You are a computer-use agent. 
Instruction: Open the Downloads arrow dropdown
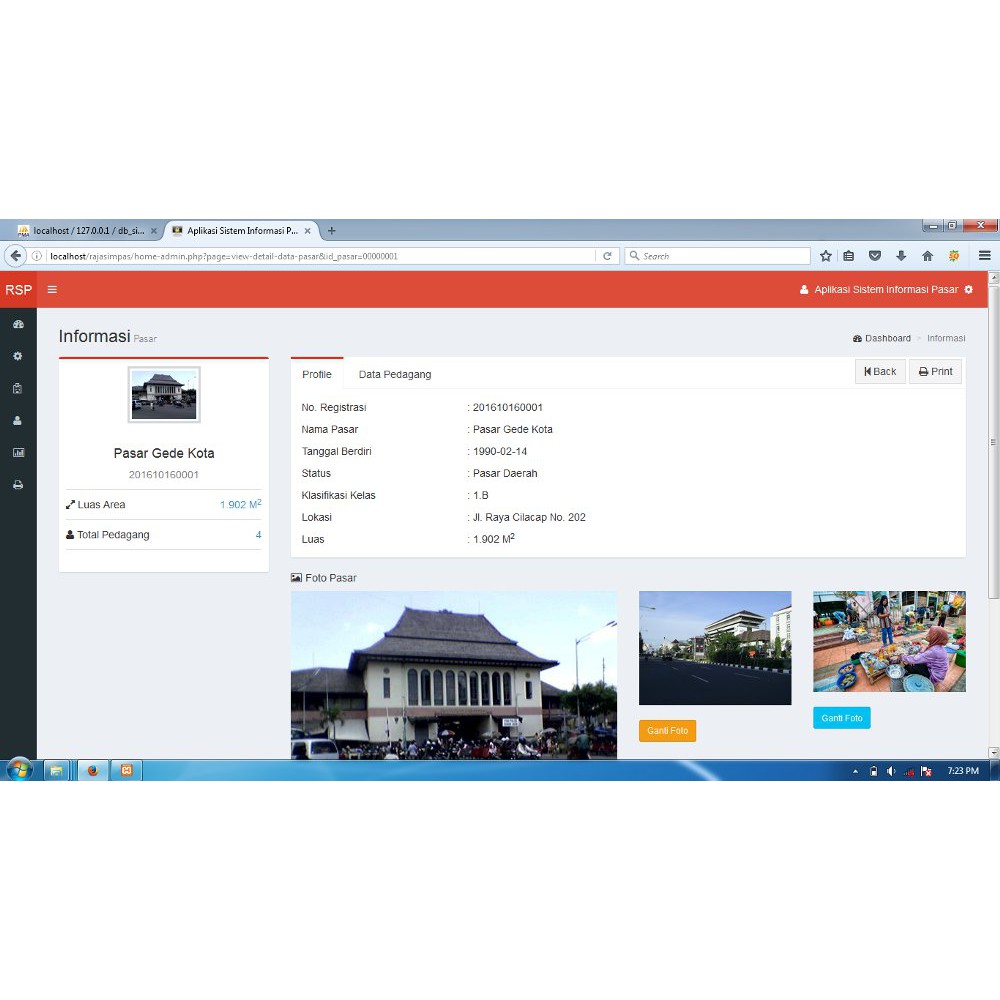pos(899,255)
